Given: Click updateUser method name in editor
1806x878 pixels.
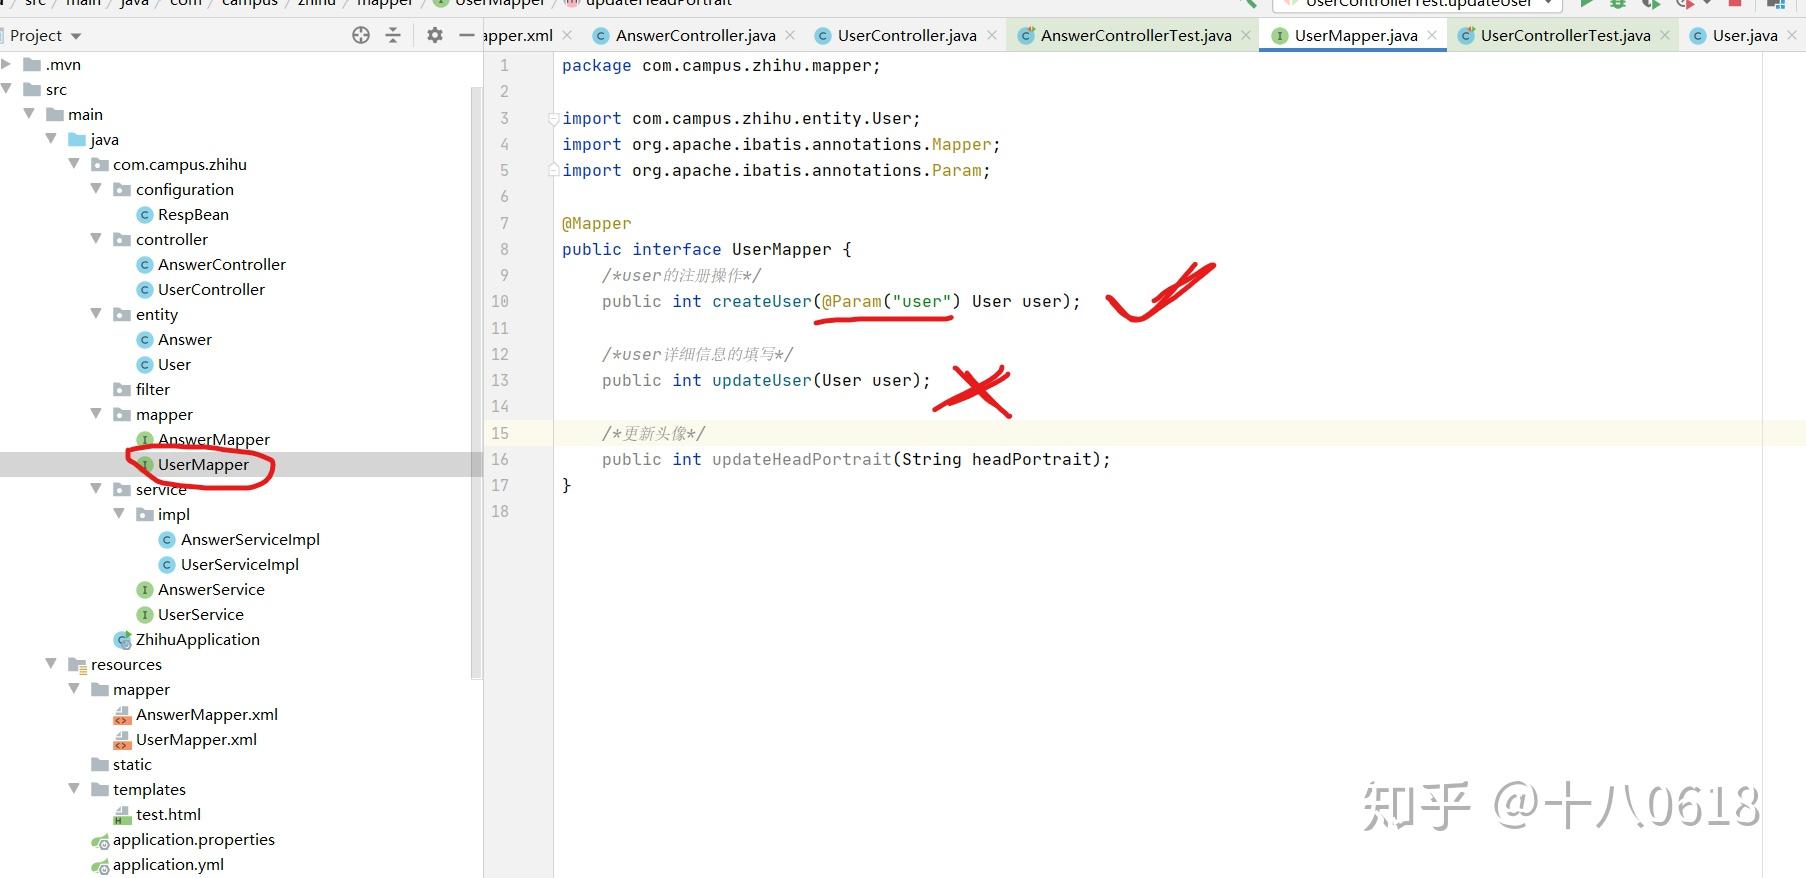Looking at the screenshot, I should tap(762, 380).
